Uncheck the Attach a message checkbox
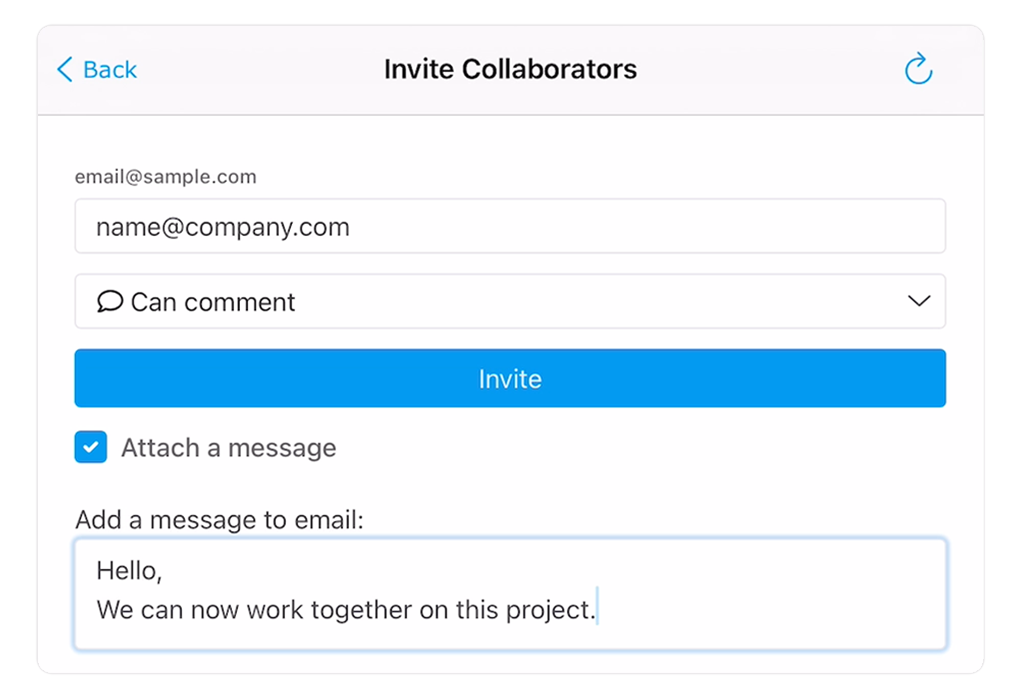Screen dimensions: 1020x700 (91, 447)
